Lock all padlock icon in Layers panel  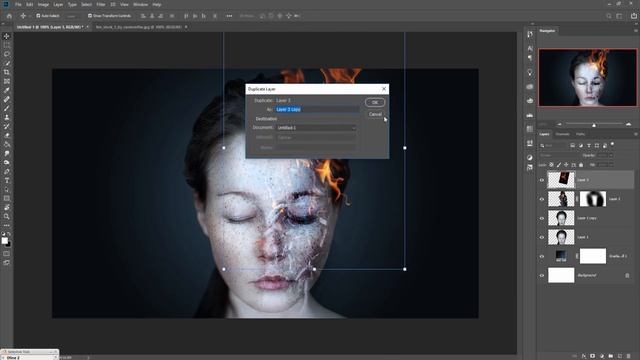point(581,164)
